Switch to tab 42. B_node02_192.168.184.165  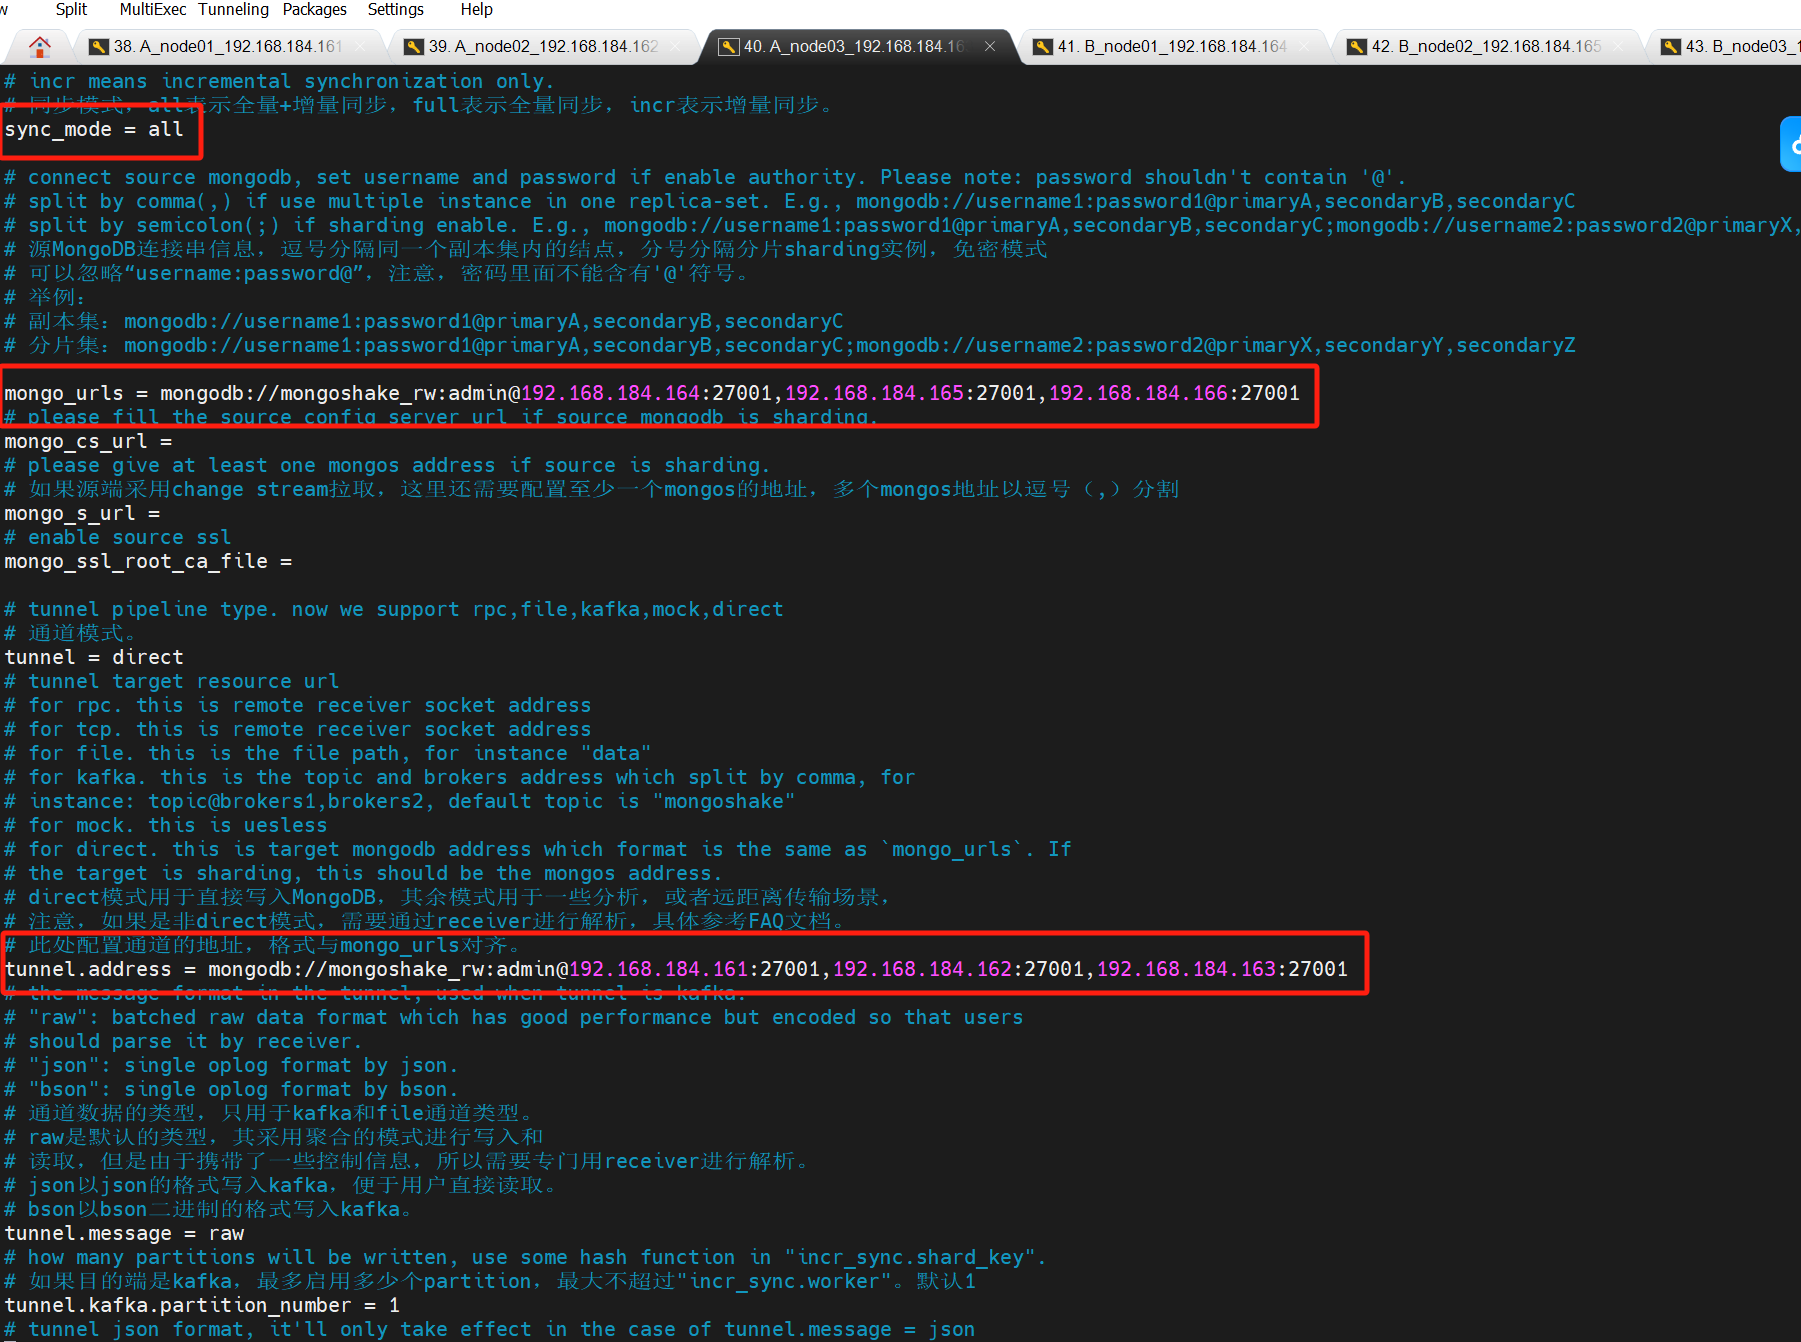pos(1487,46)
